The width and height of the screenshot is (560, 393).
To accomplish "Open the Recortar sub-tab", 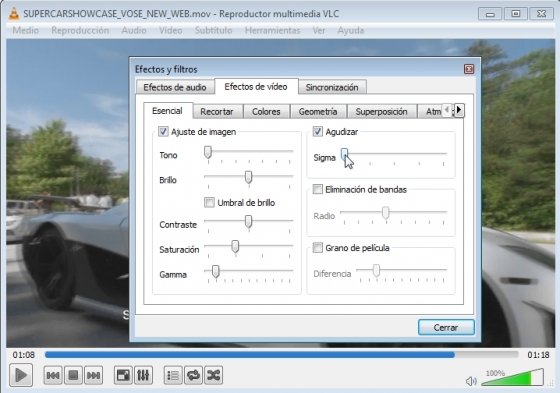I will tap(217, 111).
